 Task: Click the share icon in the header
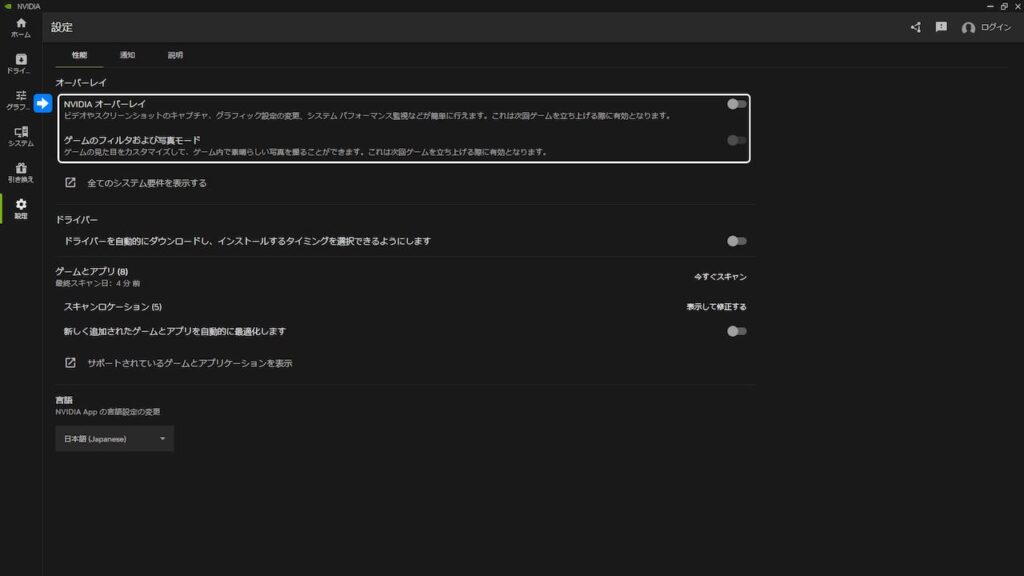point(914,28)
